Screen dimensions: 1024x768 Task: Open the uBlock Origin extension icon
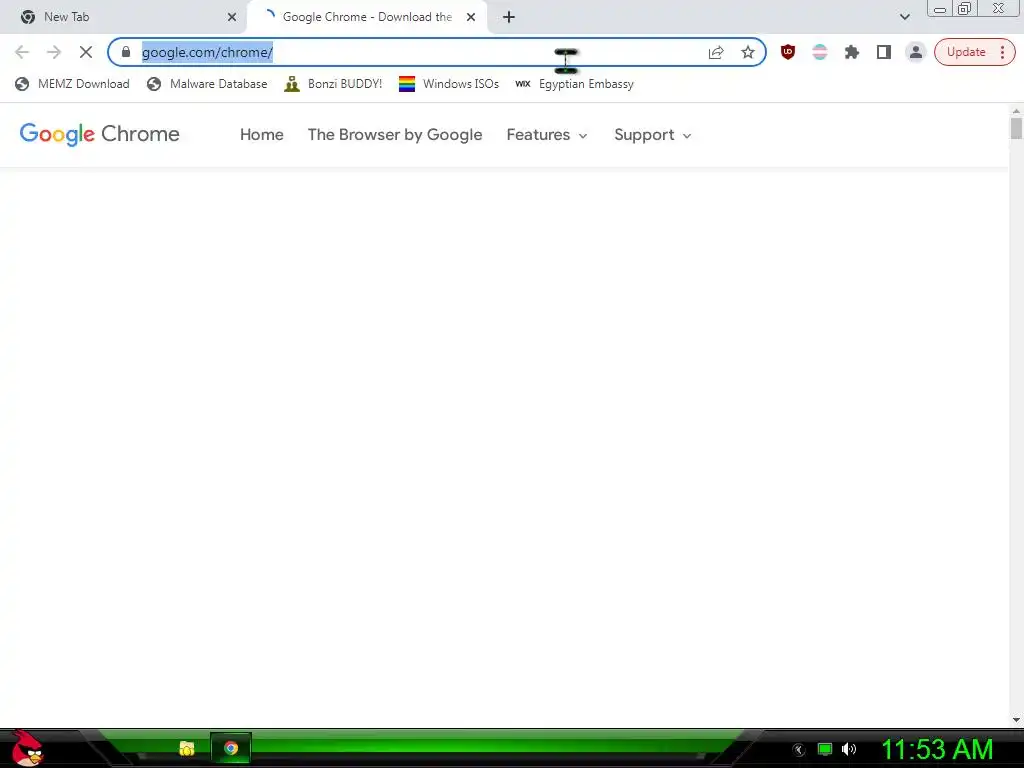(788, 52)
